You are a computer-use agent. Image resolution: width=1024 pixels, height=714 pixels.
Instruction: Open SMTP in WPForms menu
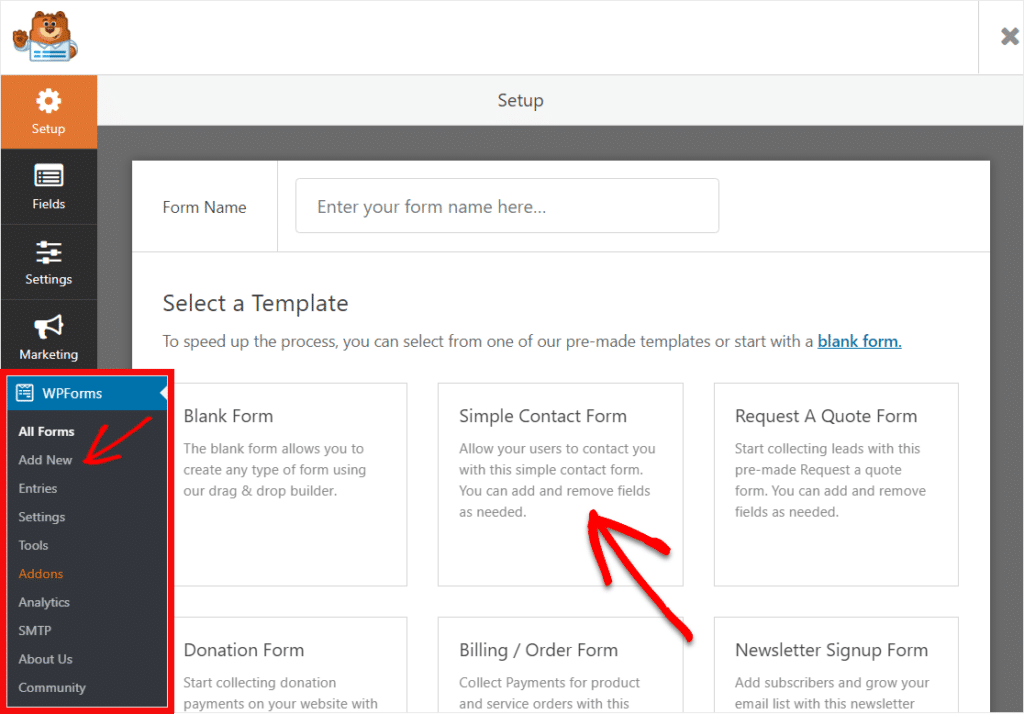click(35, 630)
